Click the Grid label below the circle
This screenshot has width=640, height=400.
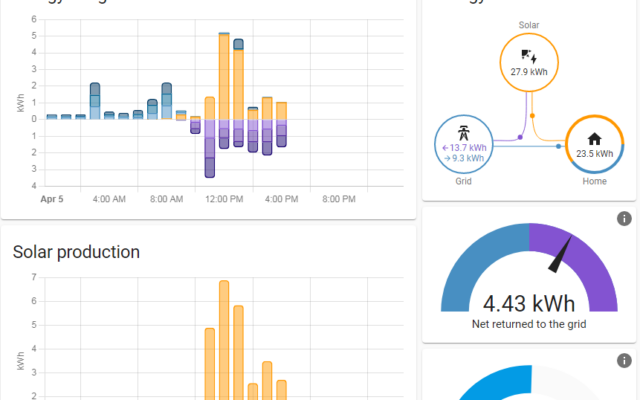click(463, 181)
